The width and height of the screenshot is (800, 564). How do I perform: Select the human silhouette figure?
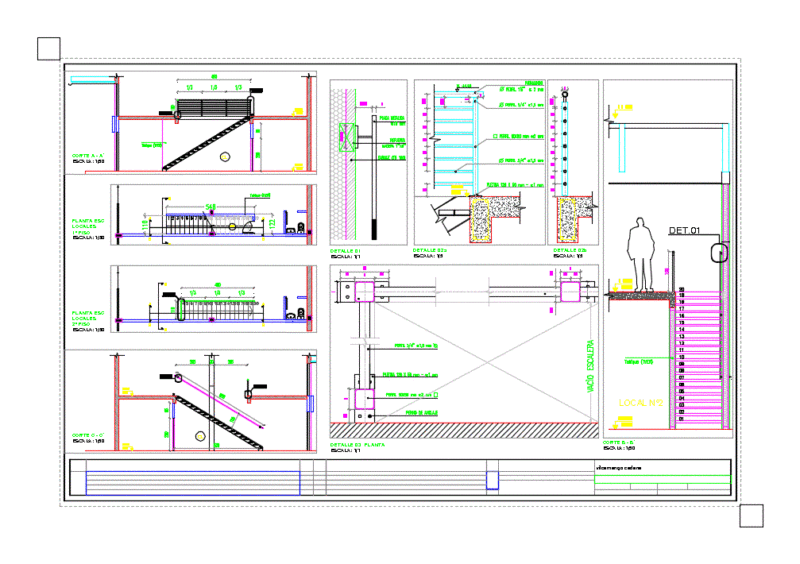(x=641, y=254)
